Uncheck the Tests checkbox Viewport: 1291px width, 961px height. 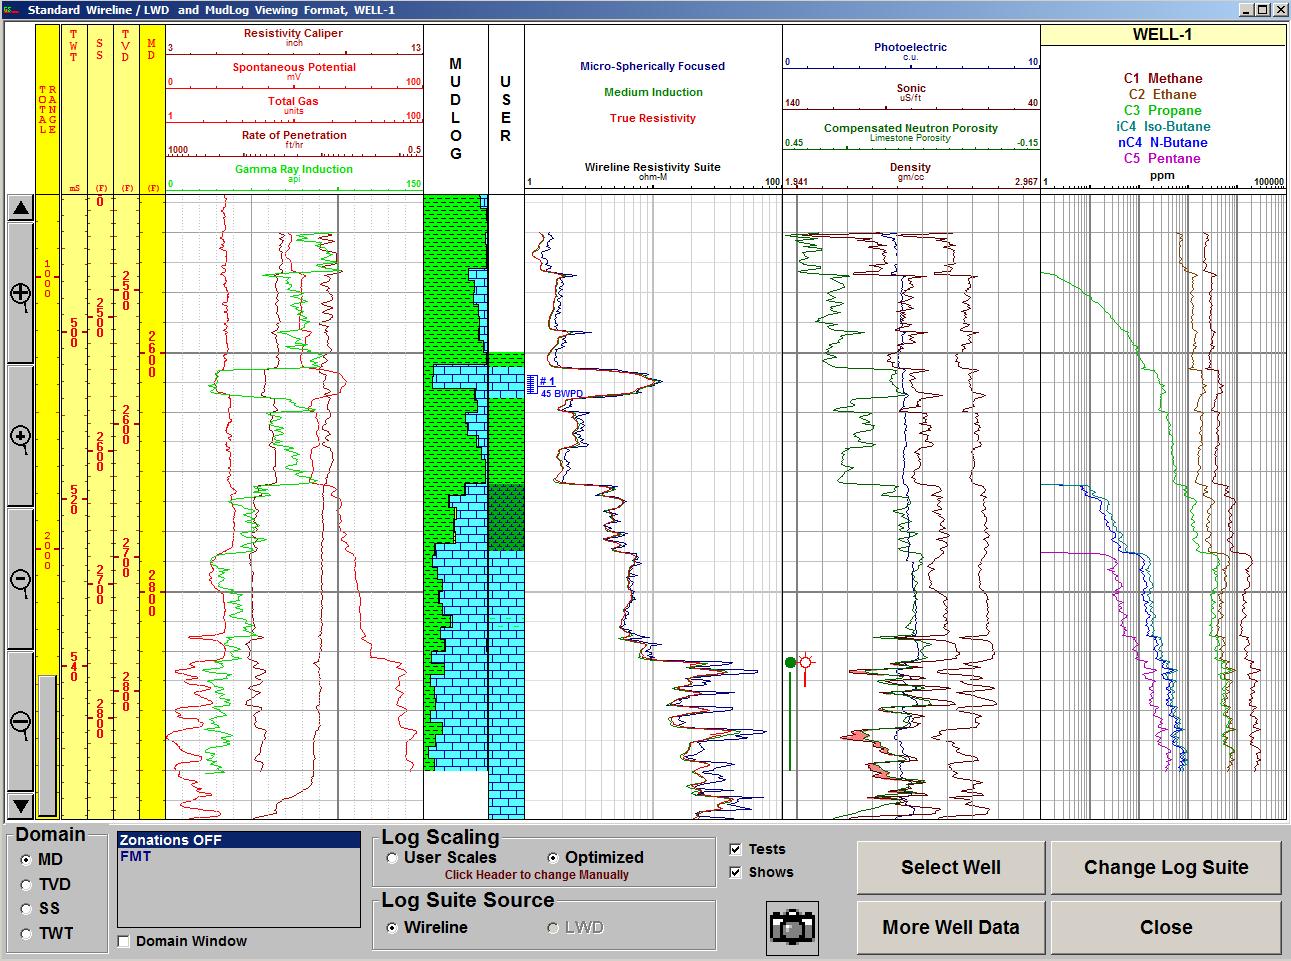pos(737,848)
